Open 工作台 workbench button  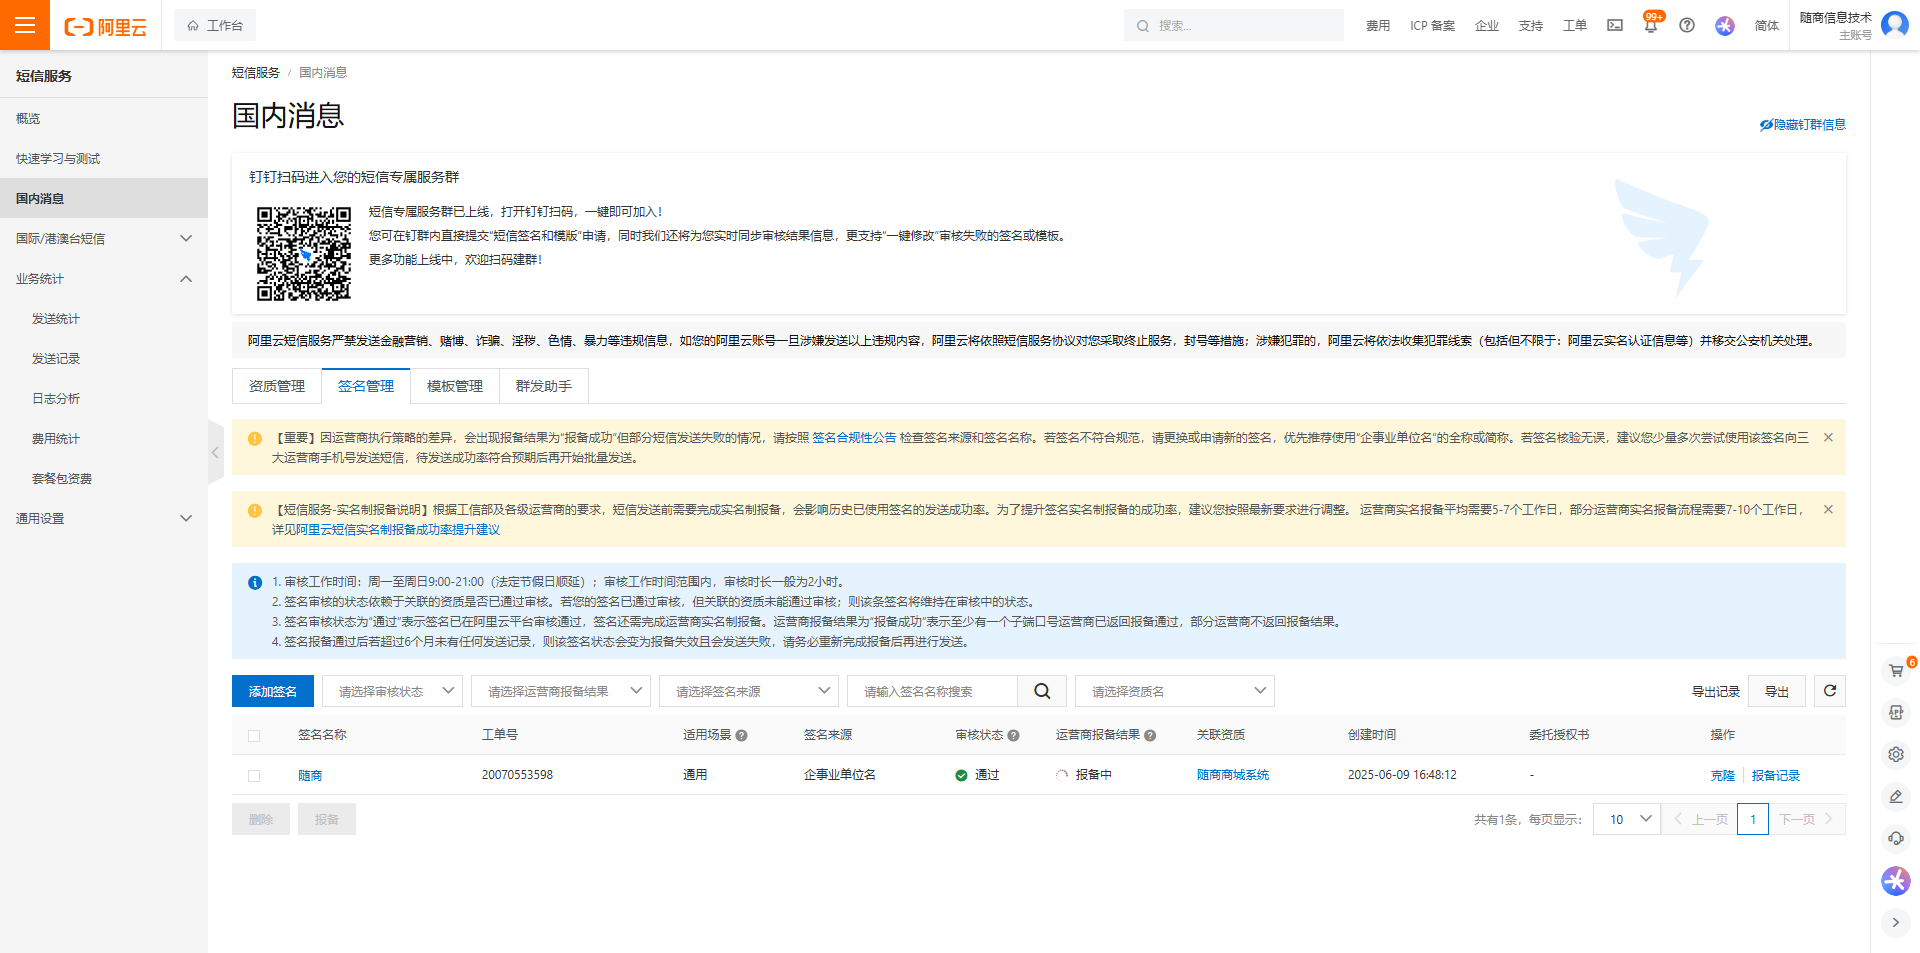coord(215,25)
